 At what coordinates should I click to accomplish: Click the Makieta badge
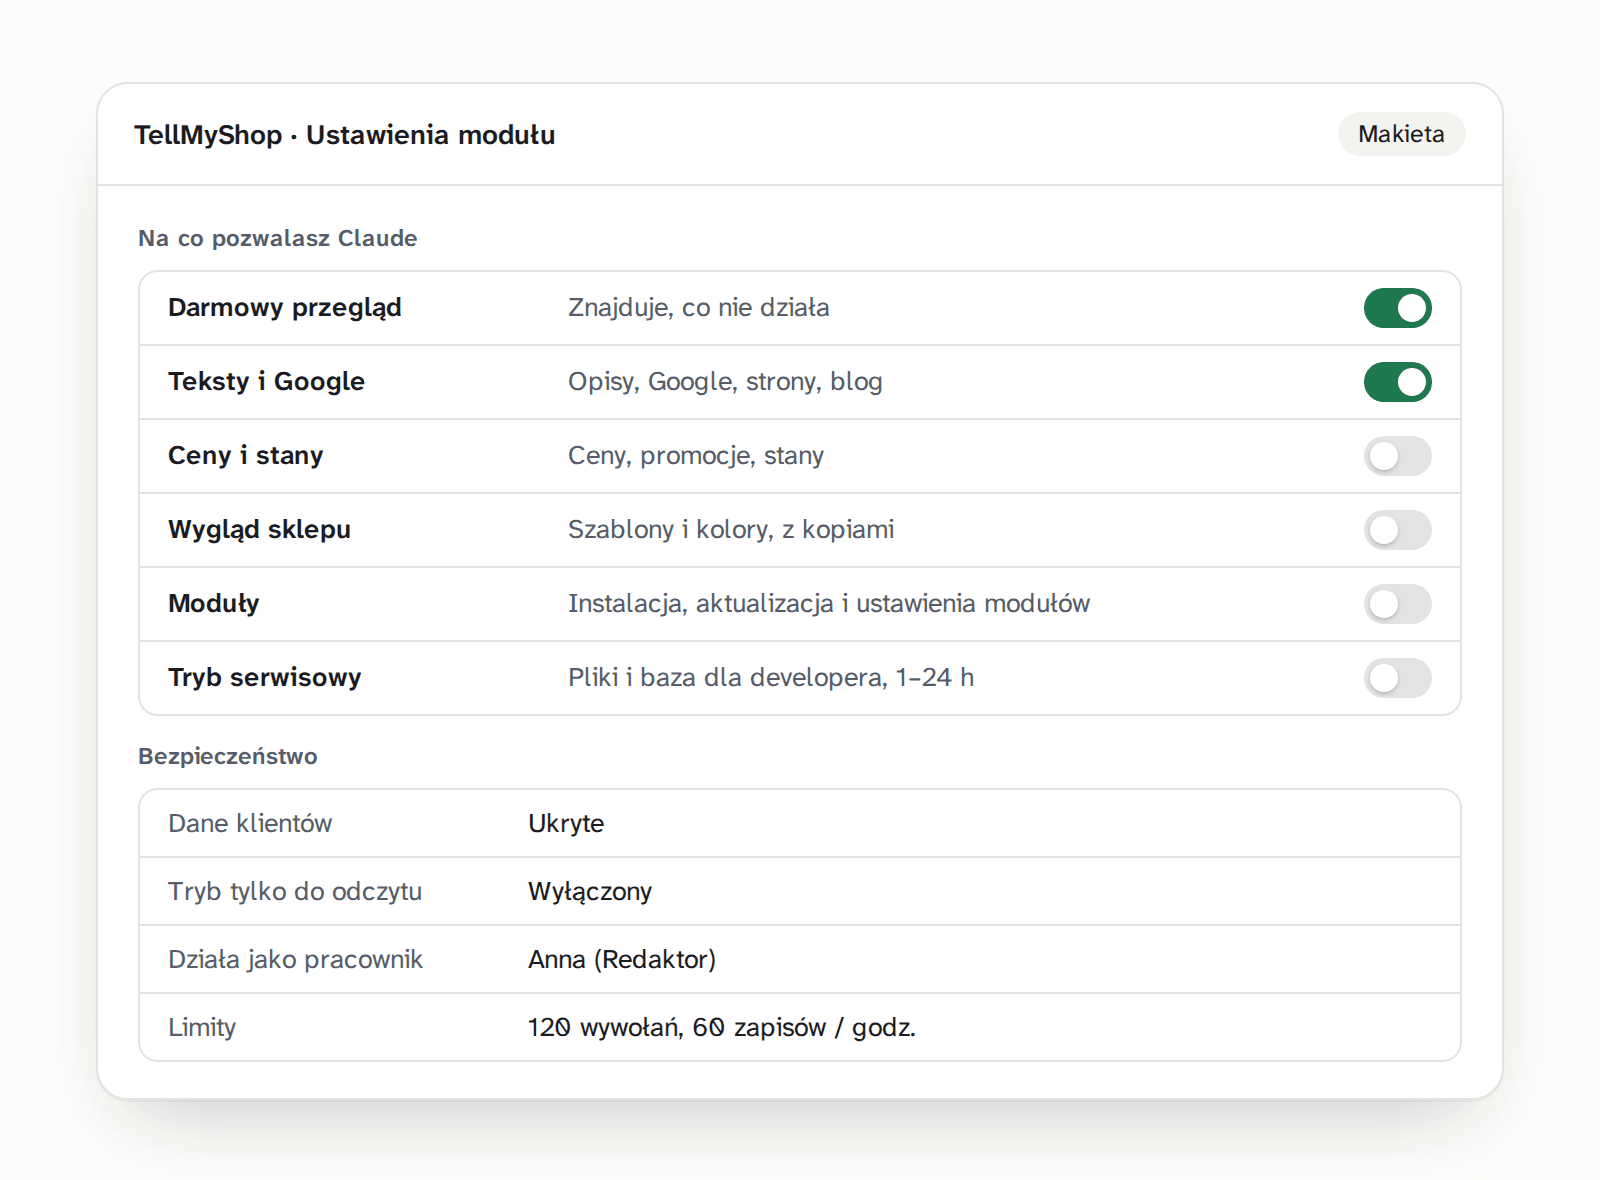tap(1401, 134)
